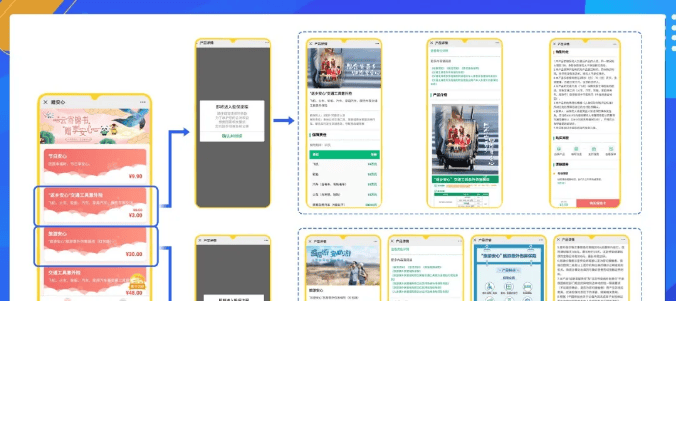Click the second icon in the purchase notes row

[576, 150]
